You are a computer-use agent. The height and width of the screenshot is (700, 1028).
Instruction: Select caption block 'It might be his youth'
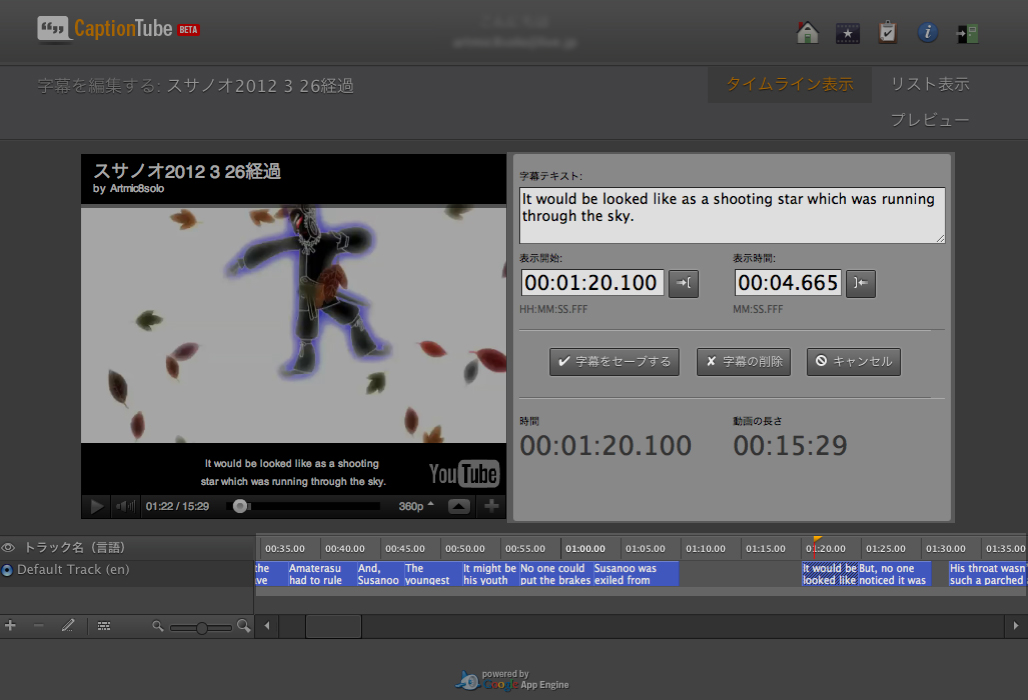[x=490, y=574]
